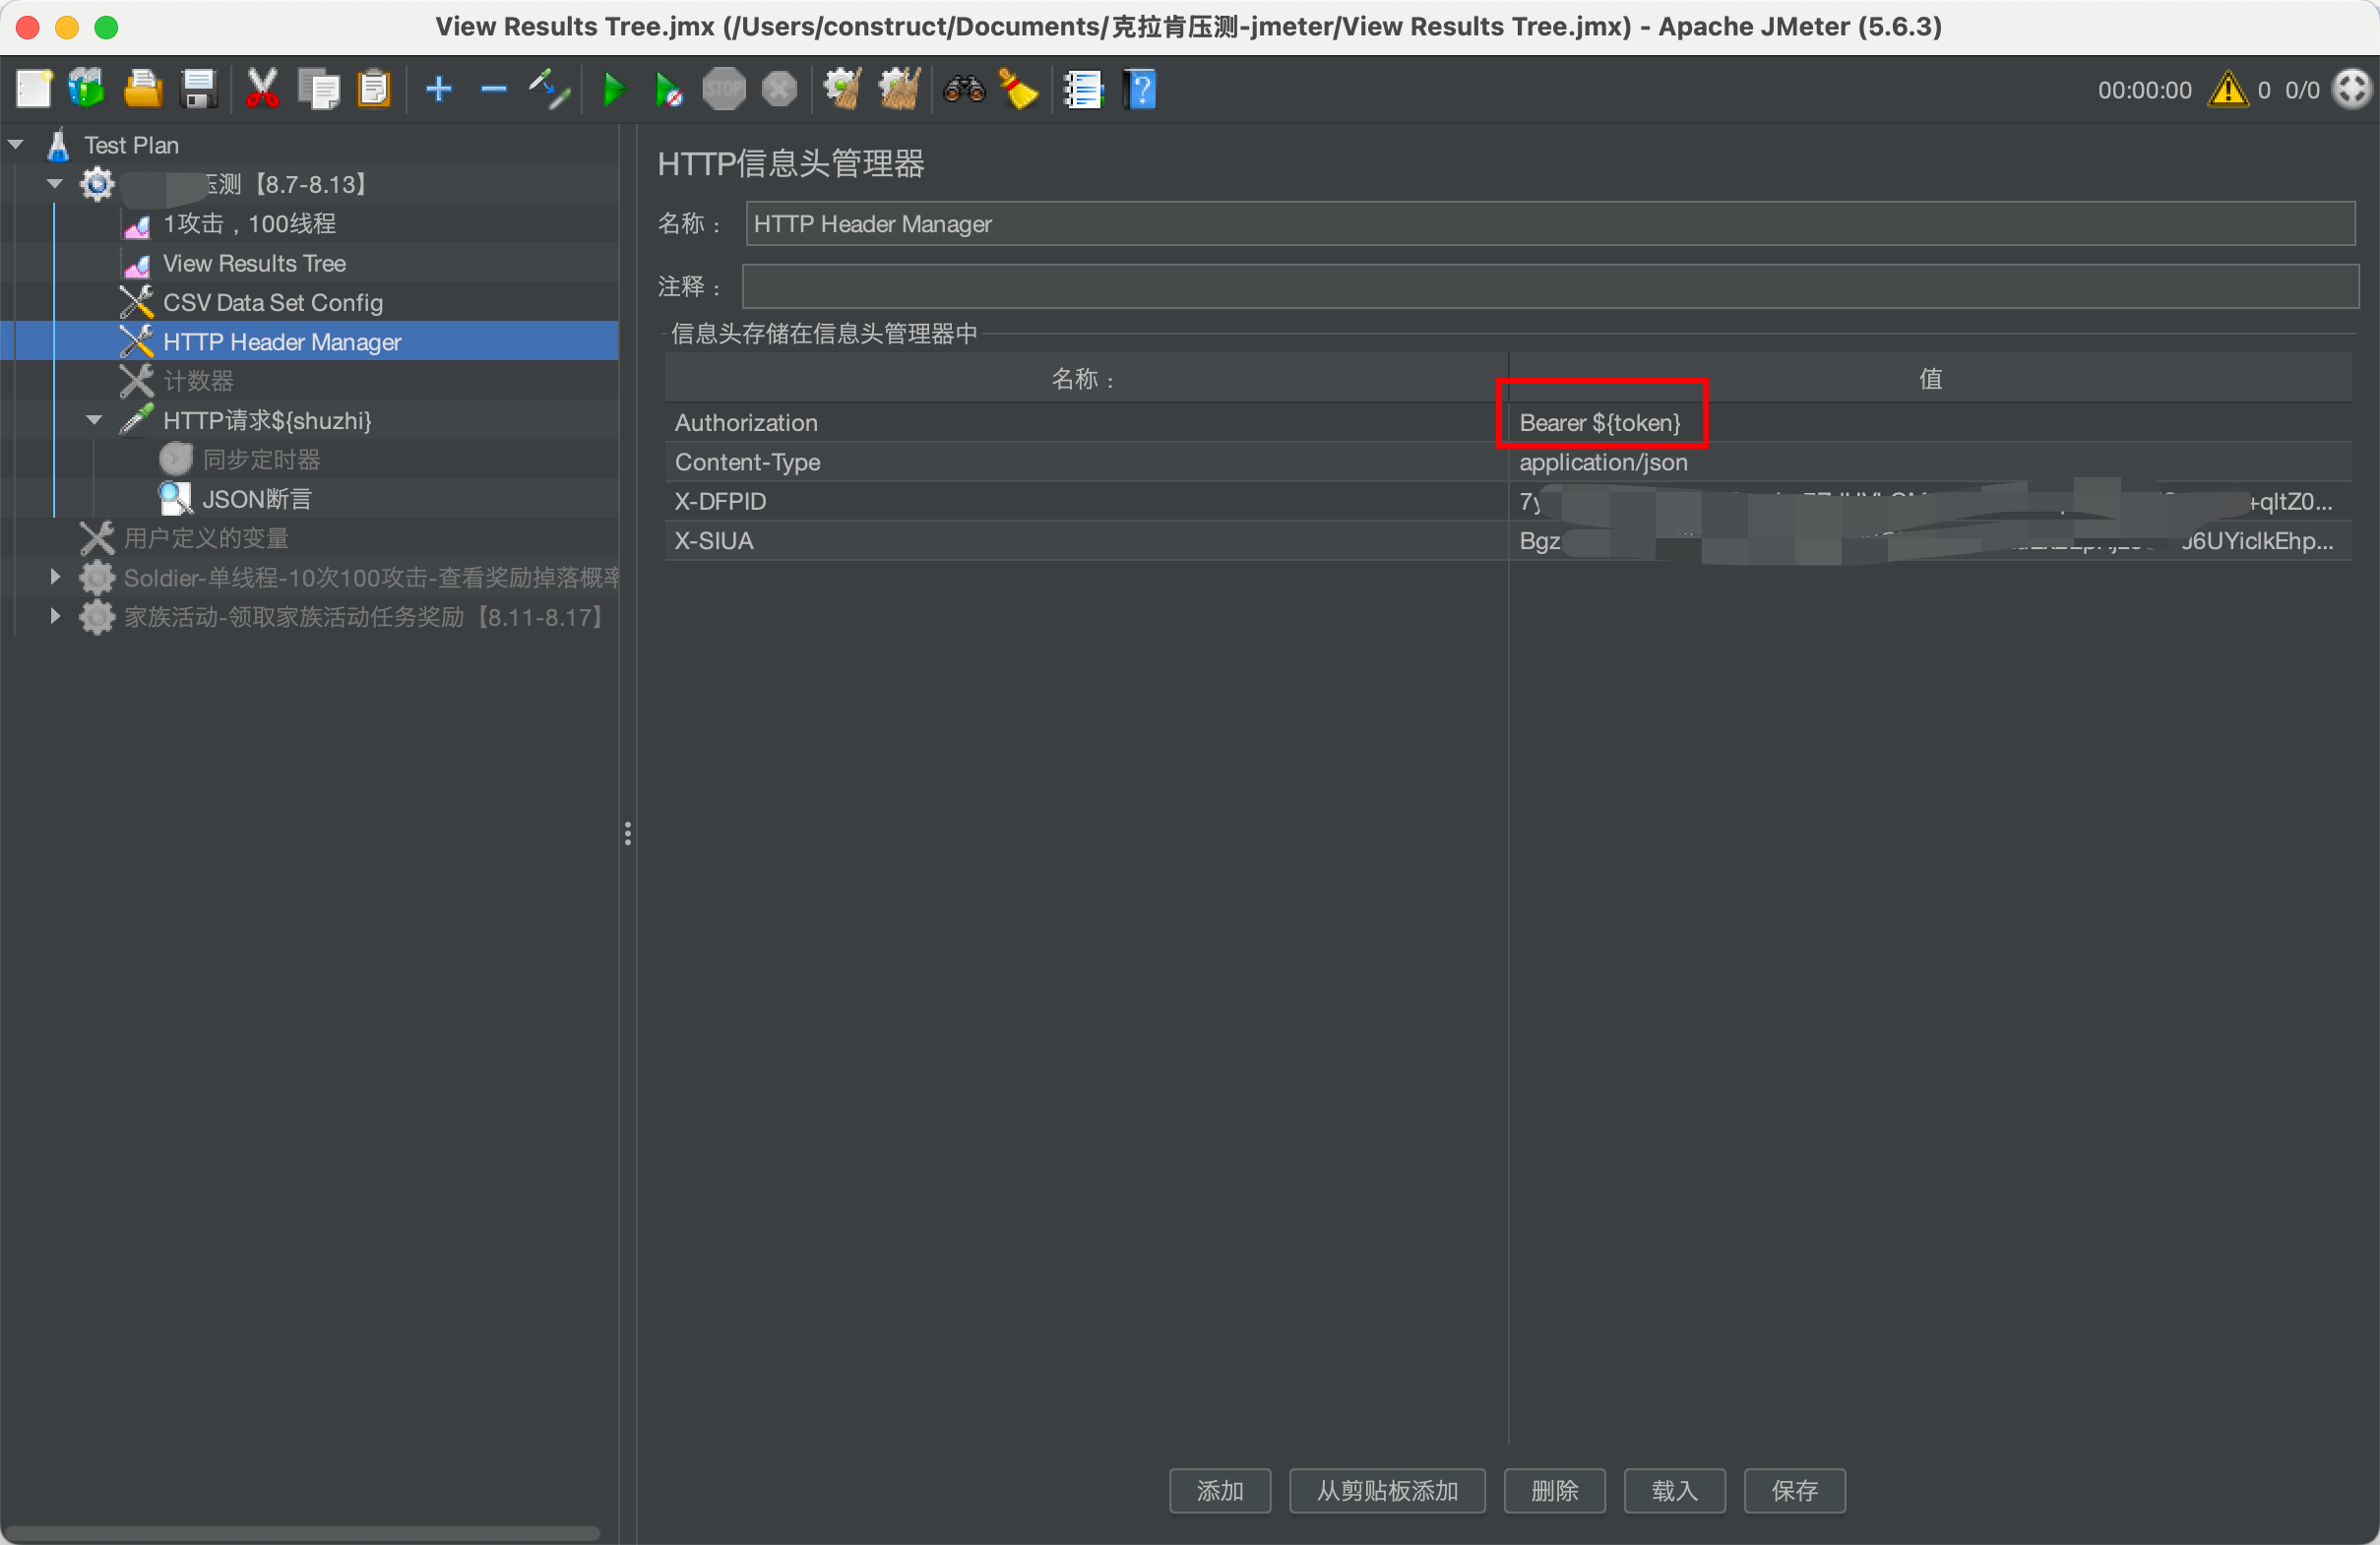Viewport: 2380px width, 1545px height.
Task: Select the Authorization header name cell
Action: point(1086,423)
